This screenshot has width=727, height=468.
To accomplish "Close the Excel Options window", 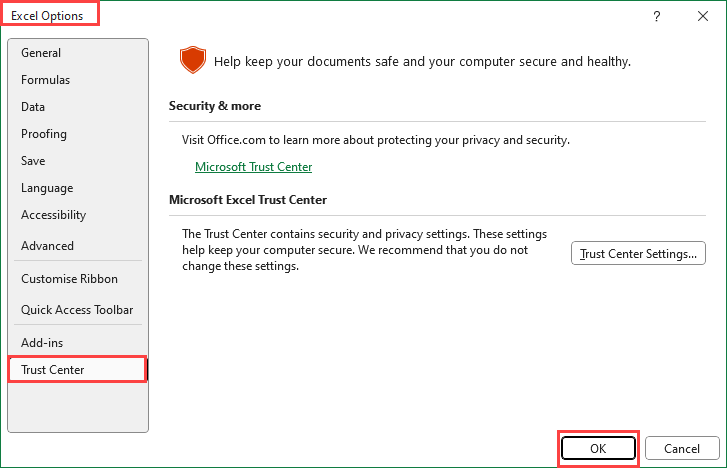I will pyautogui.click(x=702, y=17).
